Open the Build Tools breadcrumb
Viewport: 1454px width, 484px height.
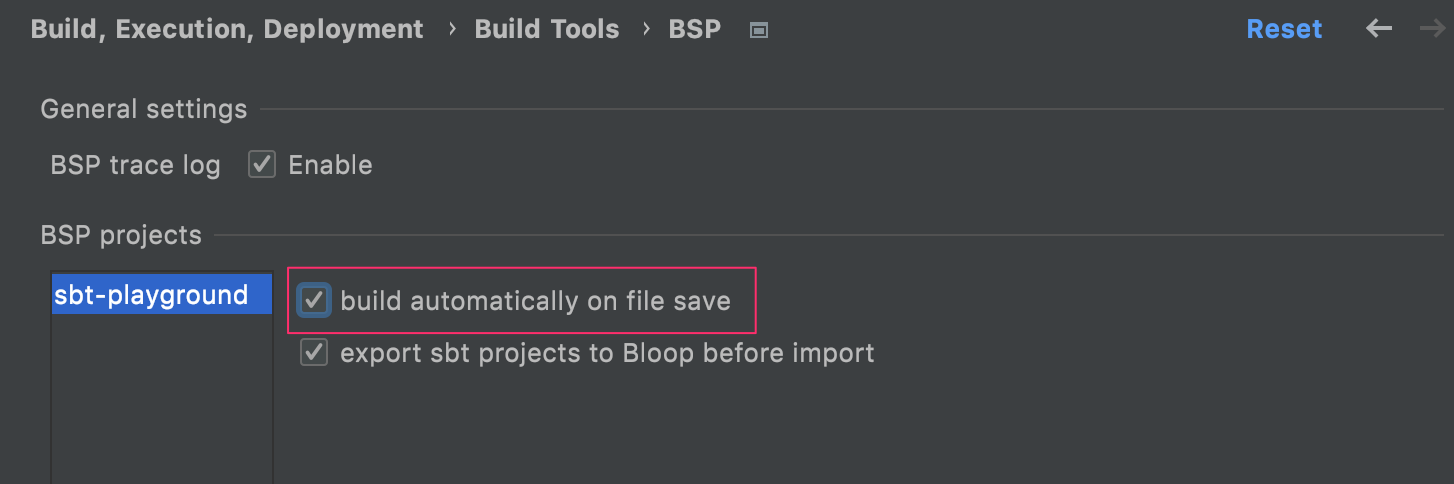547,29
